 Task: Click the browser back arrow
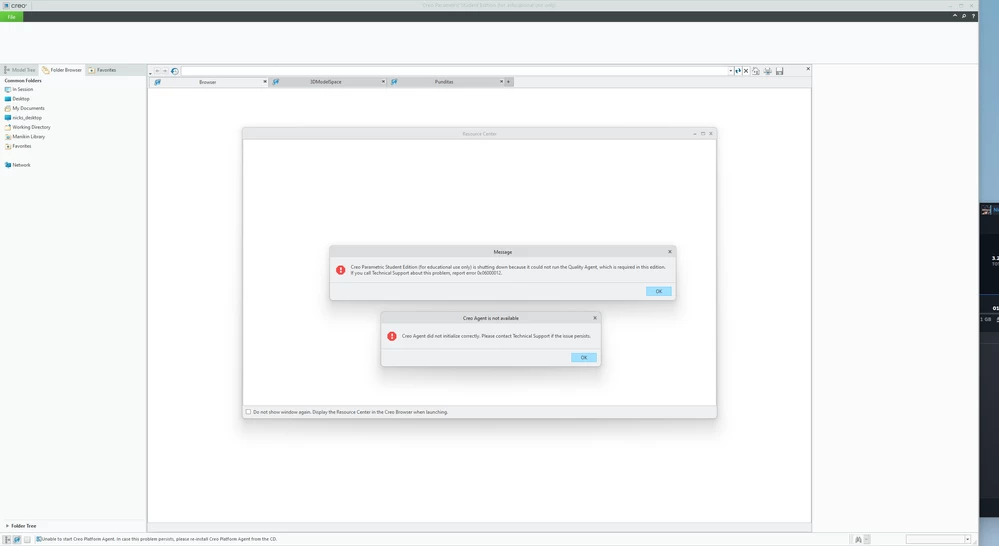coord(157,71)
